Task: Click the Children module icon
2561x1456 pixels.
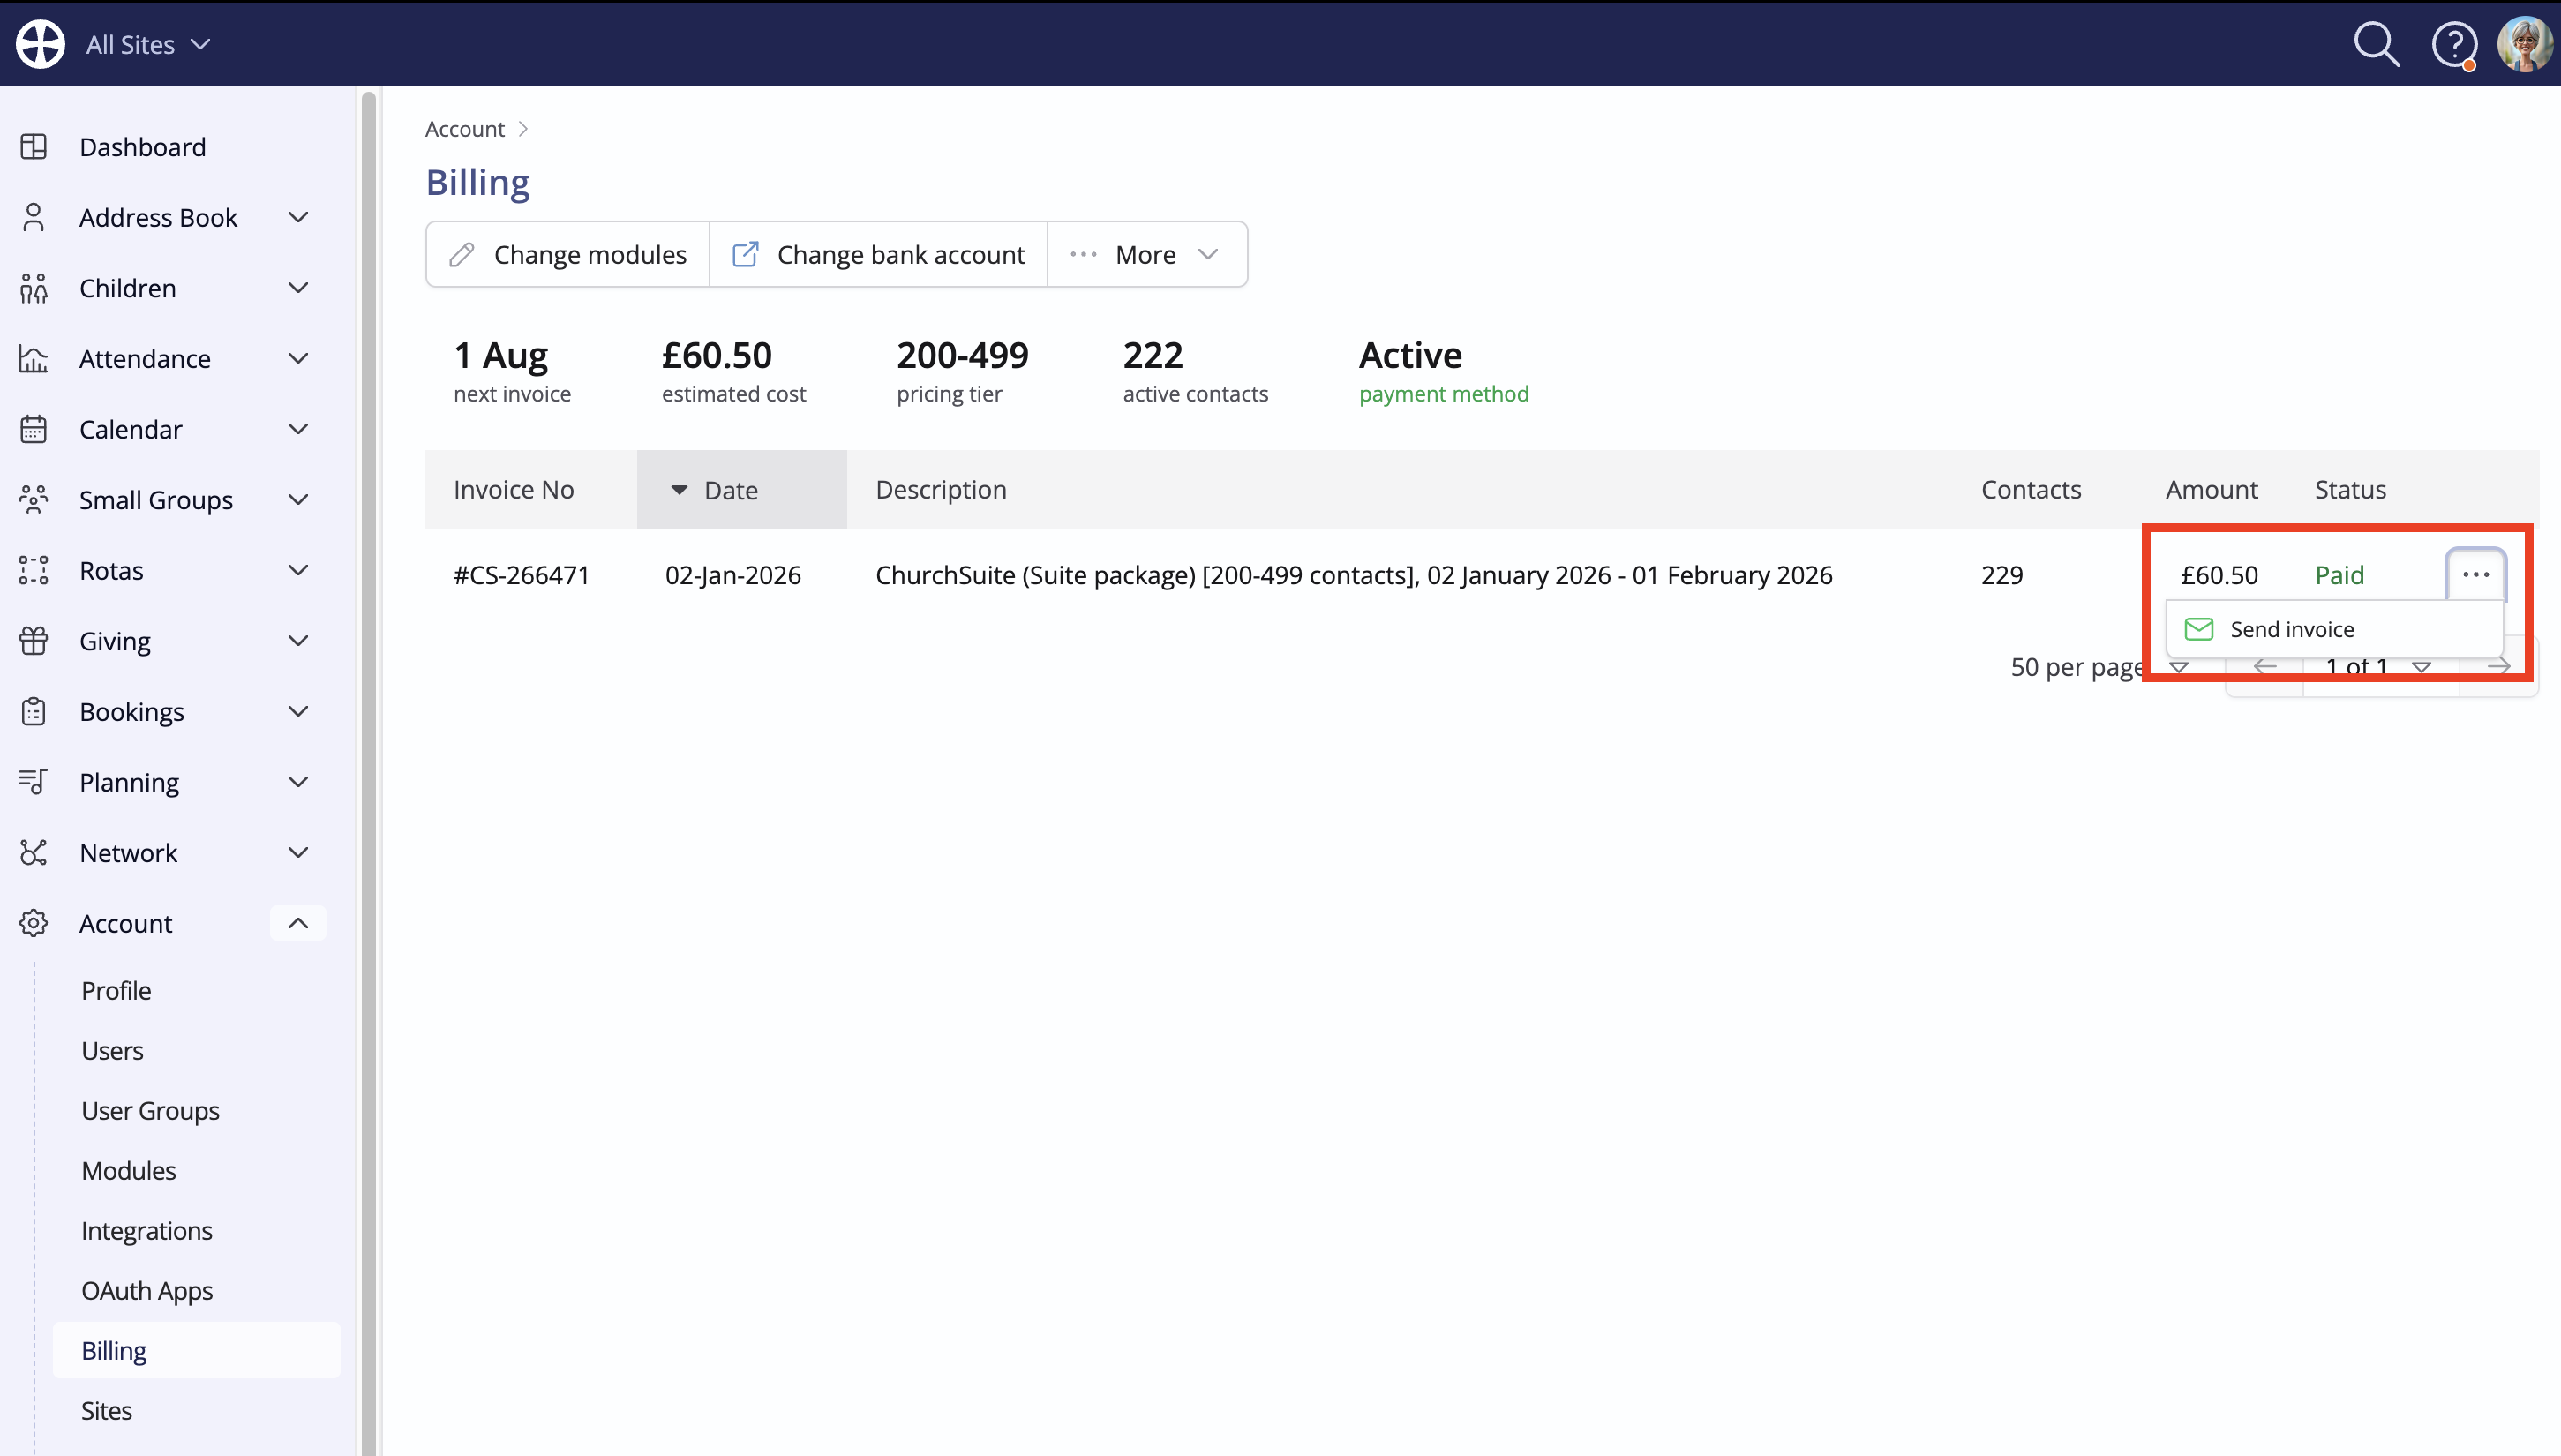Action: (x=34, y=288)
